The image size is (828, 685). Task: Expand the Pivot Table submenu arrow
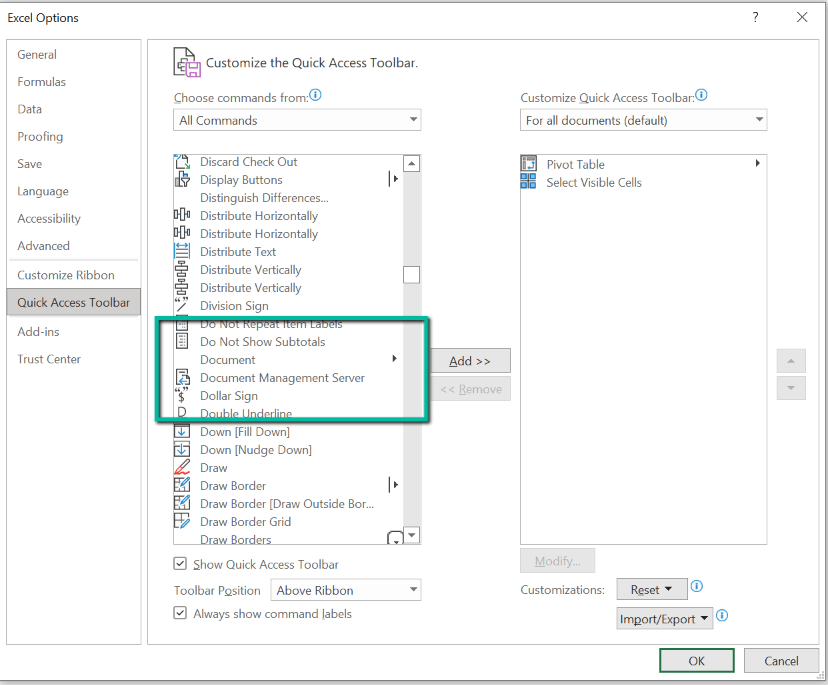coord(758,163)
